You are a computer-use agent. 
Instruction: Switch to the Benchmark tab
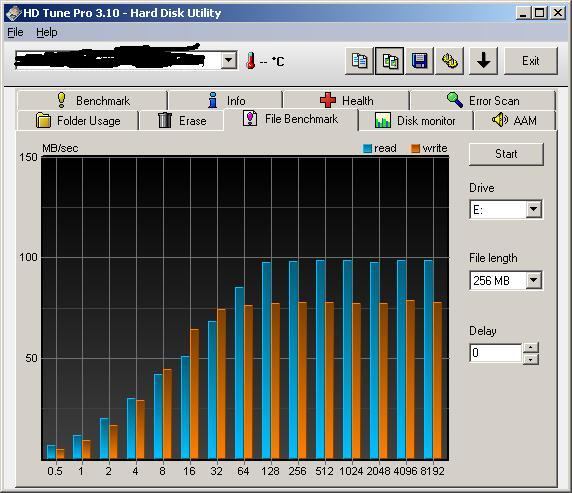92,100
